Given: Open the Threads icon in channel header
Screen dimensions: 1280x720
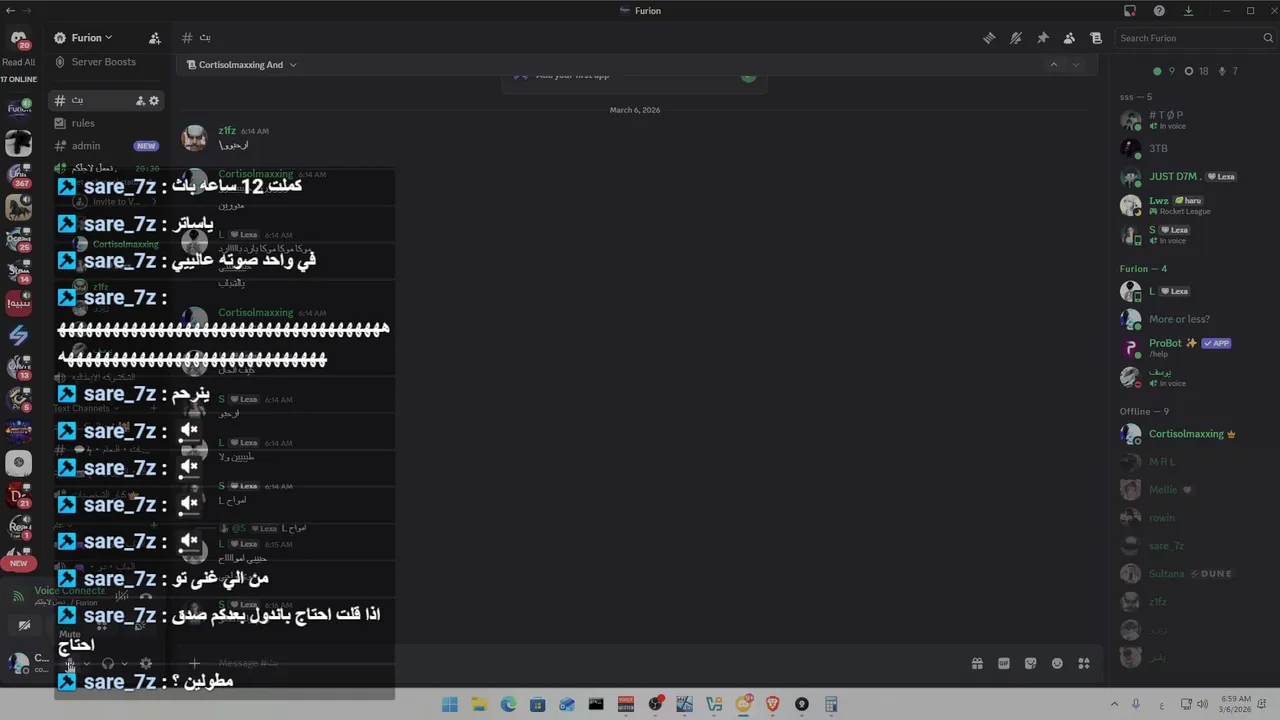Looking at the screenshot, I should point(989,38).
